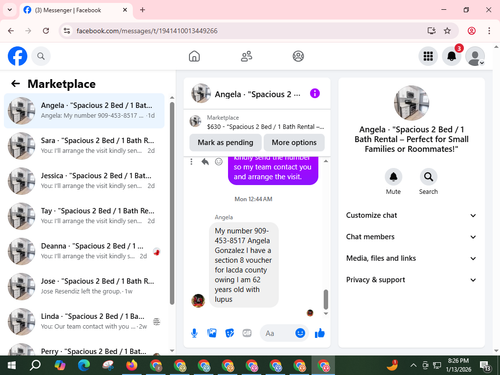Click the chat messages scrollbar thumb
The width and height of the screenshot is (500, 375).
pyautogui.click(x=326, y=299)
